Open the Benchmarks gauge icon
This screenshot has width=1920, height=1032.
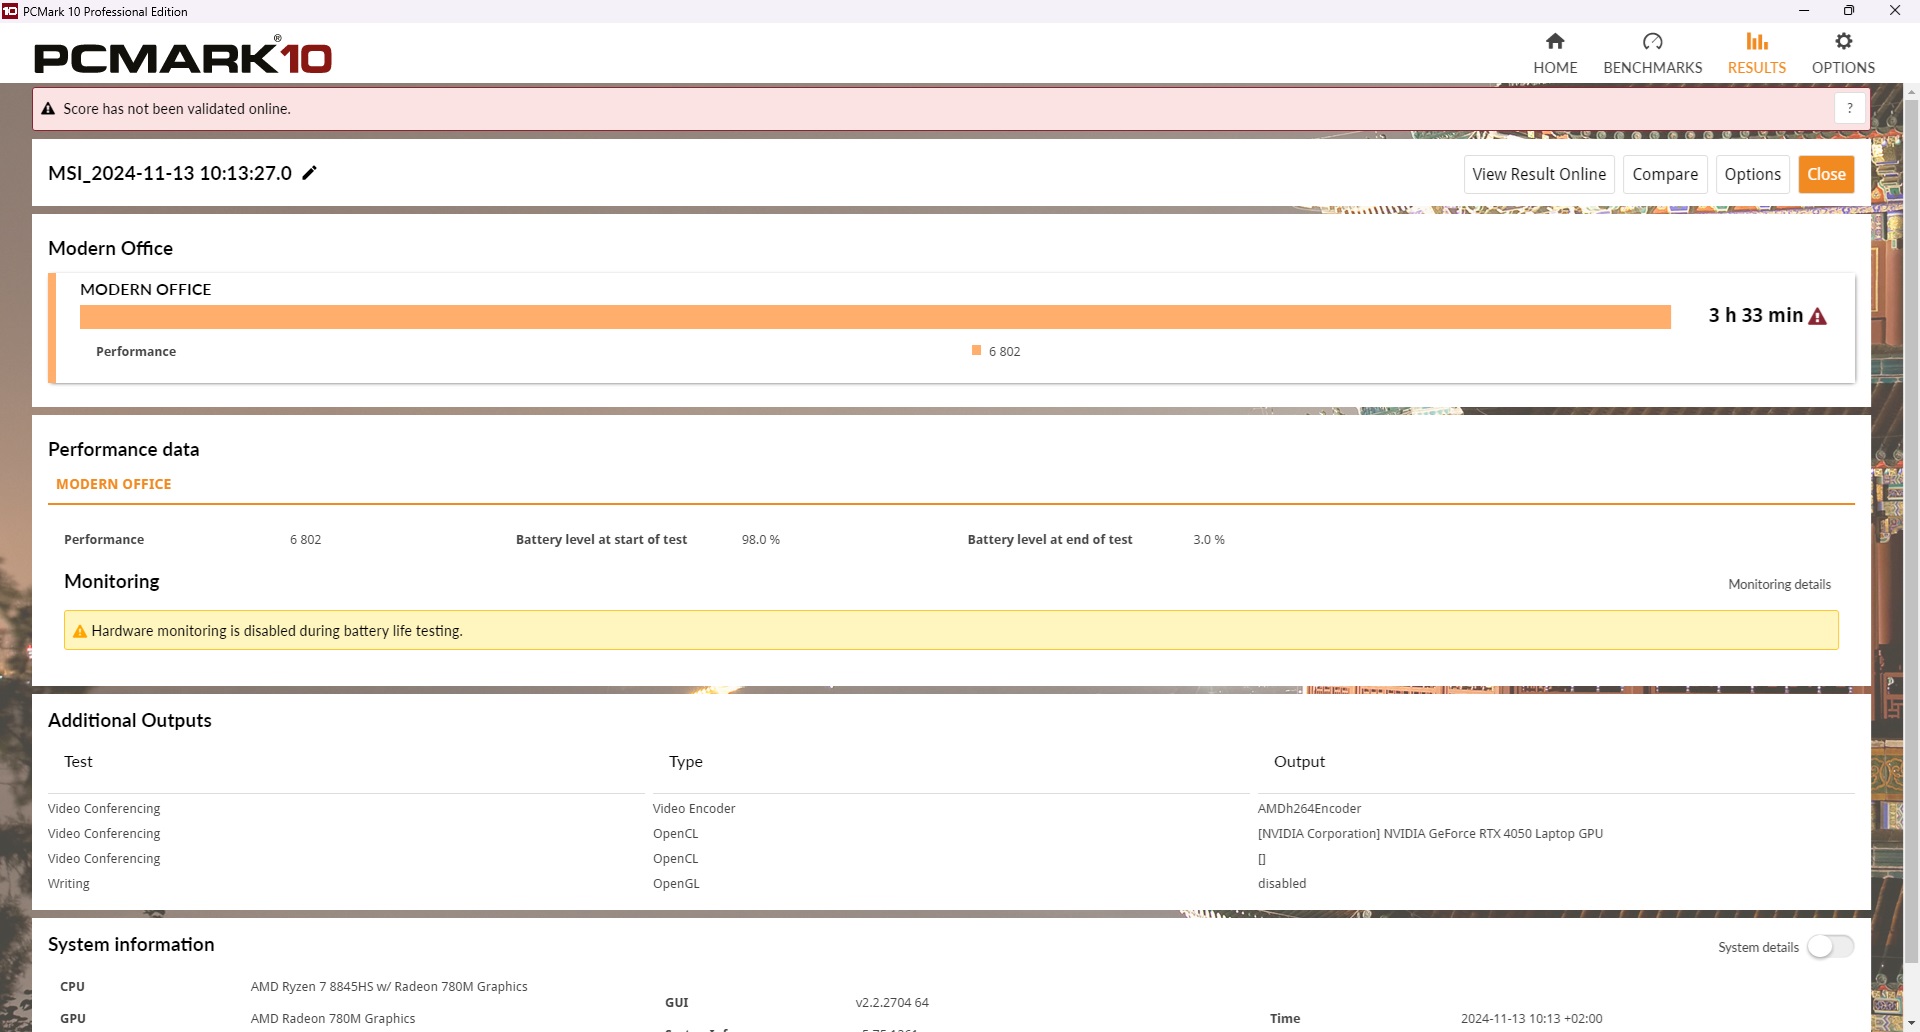coord(1652,42)
